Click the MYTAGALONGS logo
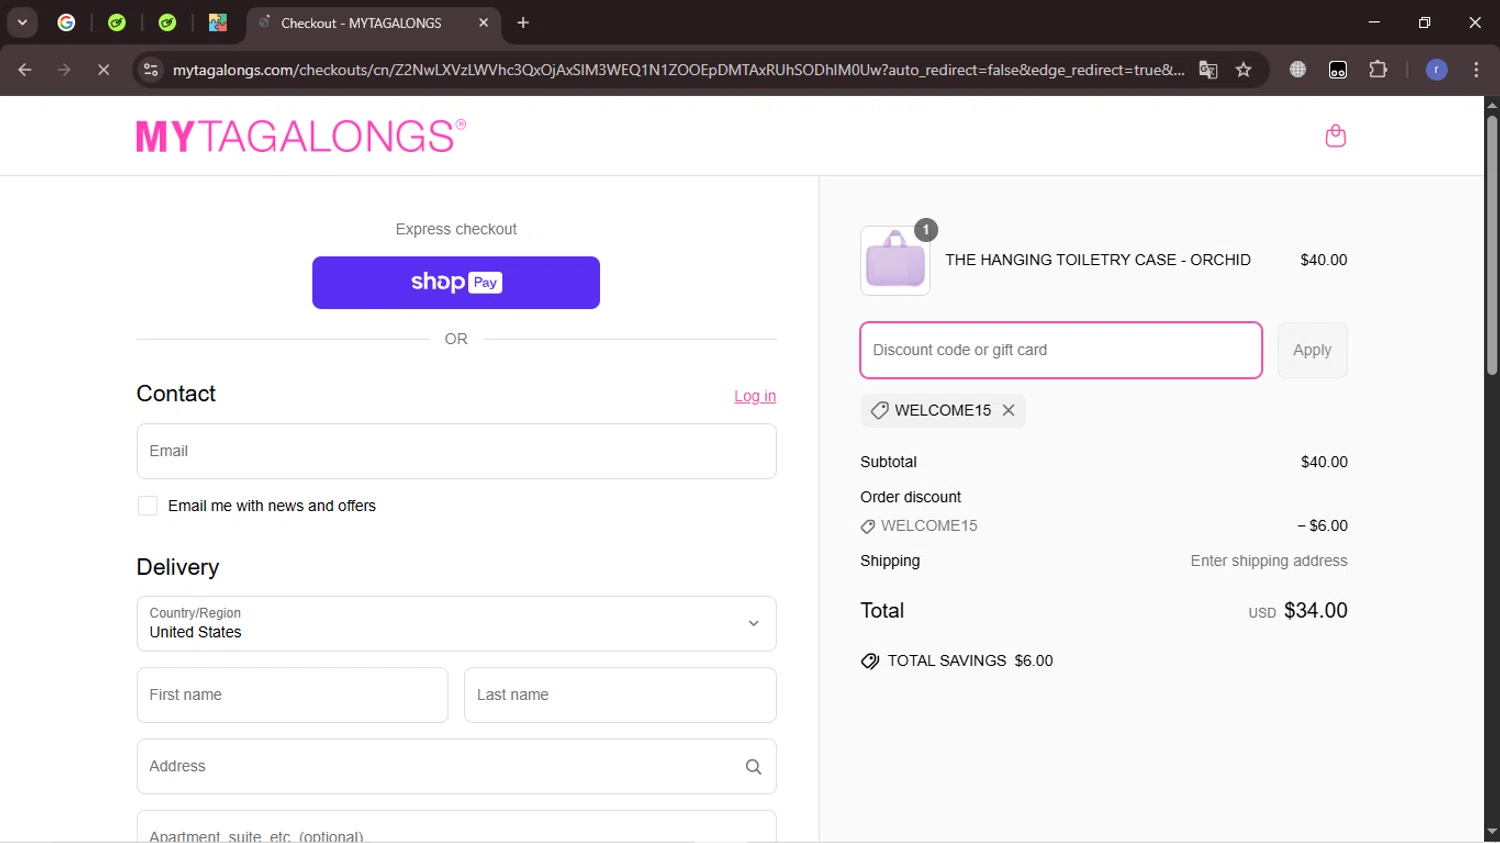The image size is (1500, 843). (301, 137)
